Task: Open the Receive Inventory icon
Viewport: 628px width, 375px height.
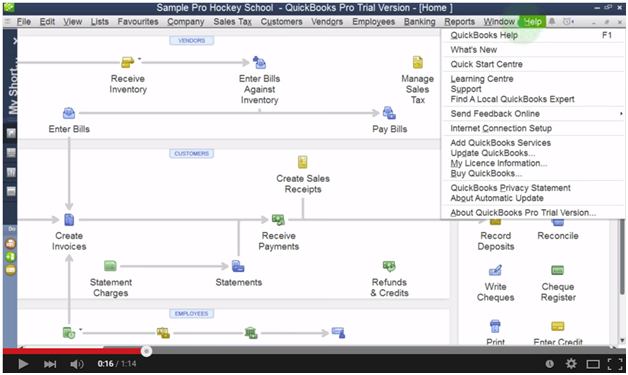Action: [x=127, y=62]
